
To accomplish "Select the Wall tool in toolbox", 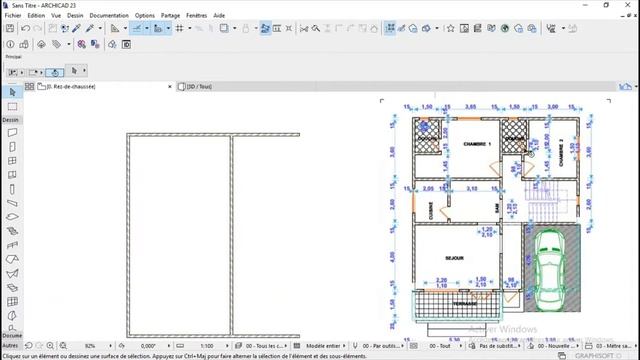I will click(x=12, y=132).
